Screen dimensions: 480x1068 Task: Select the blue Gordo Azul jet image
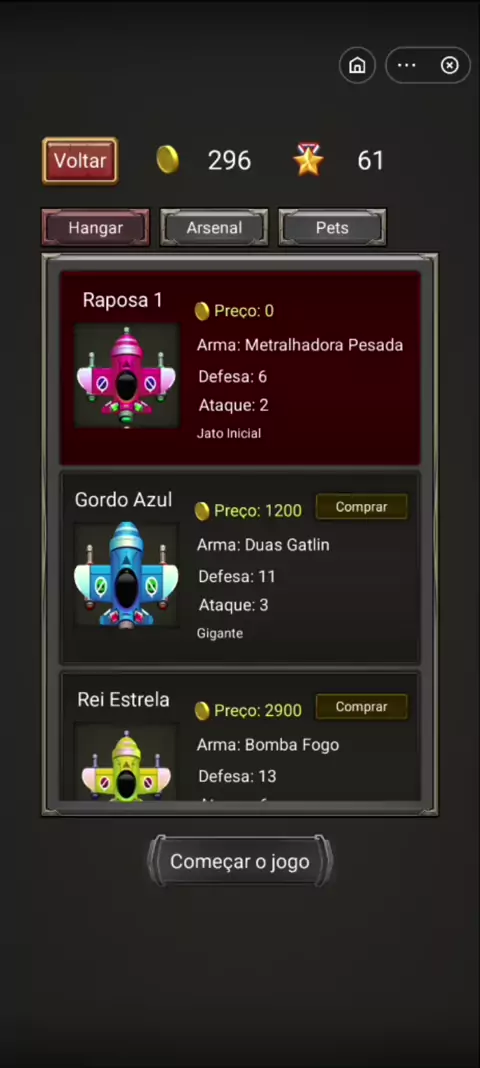point(127,575)
